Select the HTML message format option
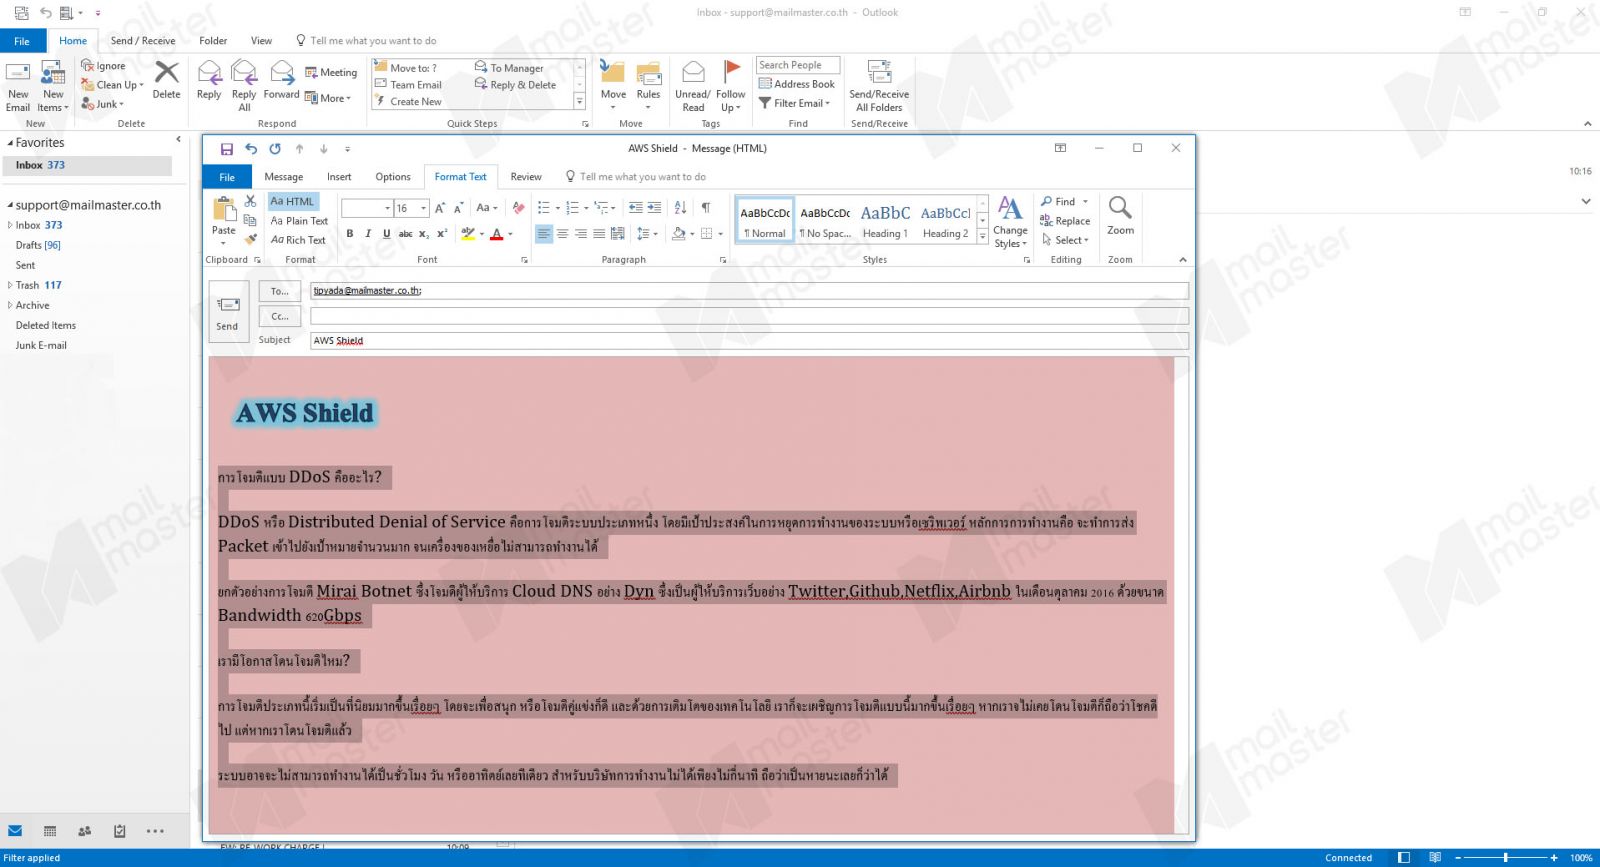Viewport: 1600px width, 867px height. (x=293, y=201)
